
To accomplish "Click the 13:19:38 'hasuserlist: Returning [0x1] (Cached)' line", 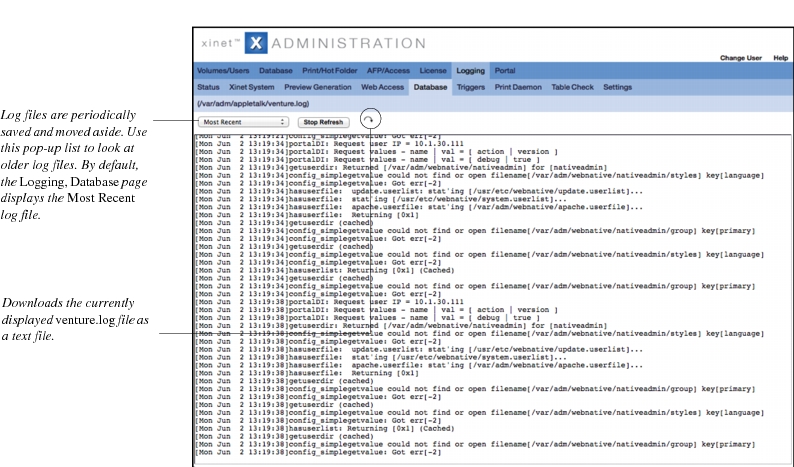I will point(325,429).
